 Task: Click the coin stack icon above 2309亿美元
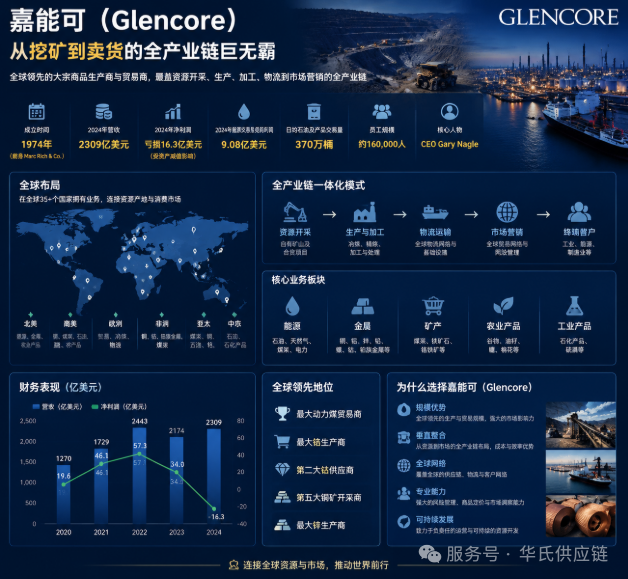coord(104,112)
